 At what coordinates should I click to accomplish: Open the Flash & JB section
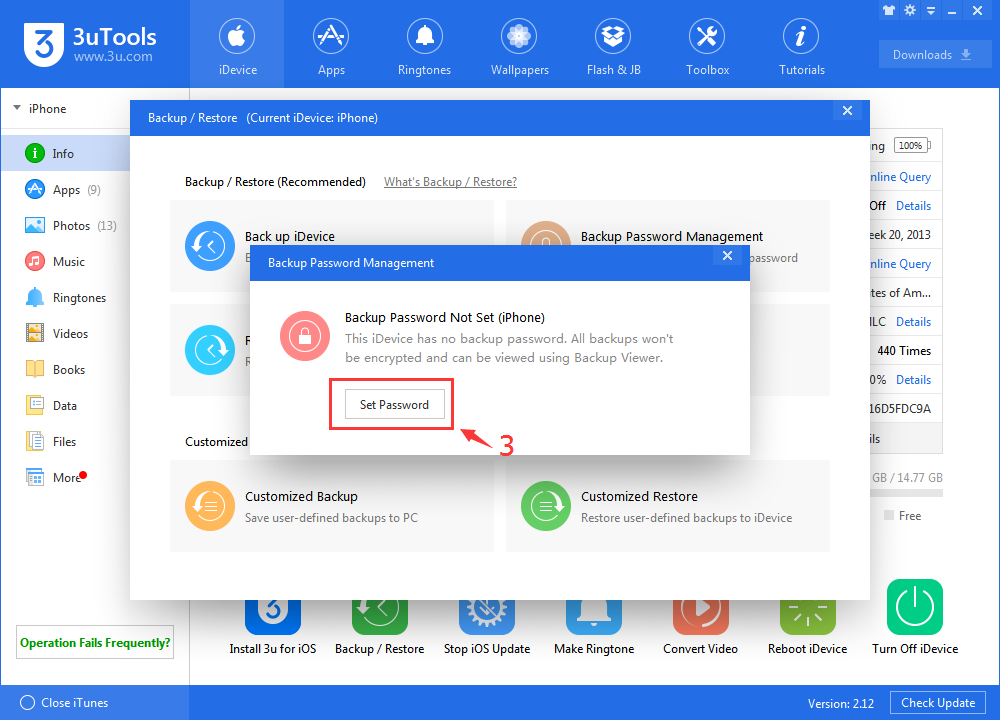(x=614, y=45)
